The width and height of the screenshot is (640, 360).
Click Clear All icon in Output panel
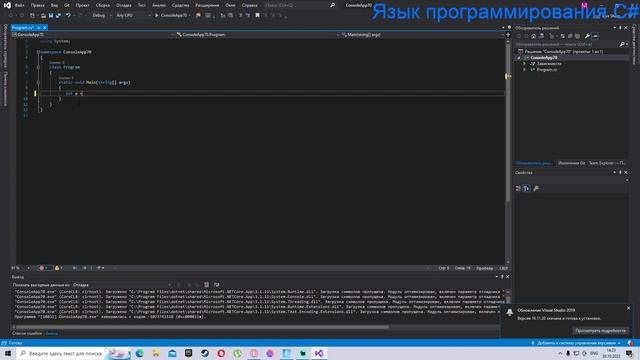[x=207, y=284]
